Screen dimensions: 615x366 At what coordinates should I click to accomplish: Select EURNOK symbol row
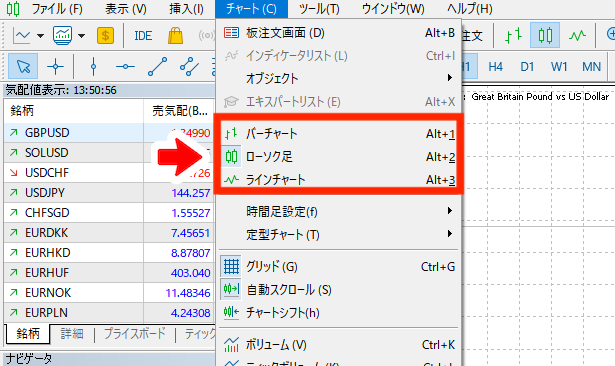[x=109, y=293]
